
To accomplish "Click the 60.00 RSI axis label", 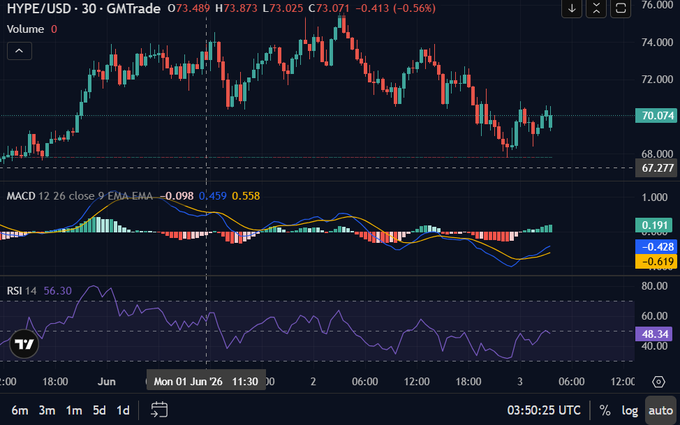I will [655, 316].
